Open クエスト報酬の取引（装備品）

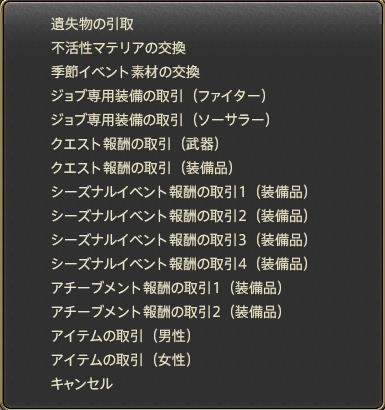(143, 168)
